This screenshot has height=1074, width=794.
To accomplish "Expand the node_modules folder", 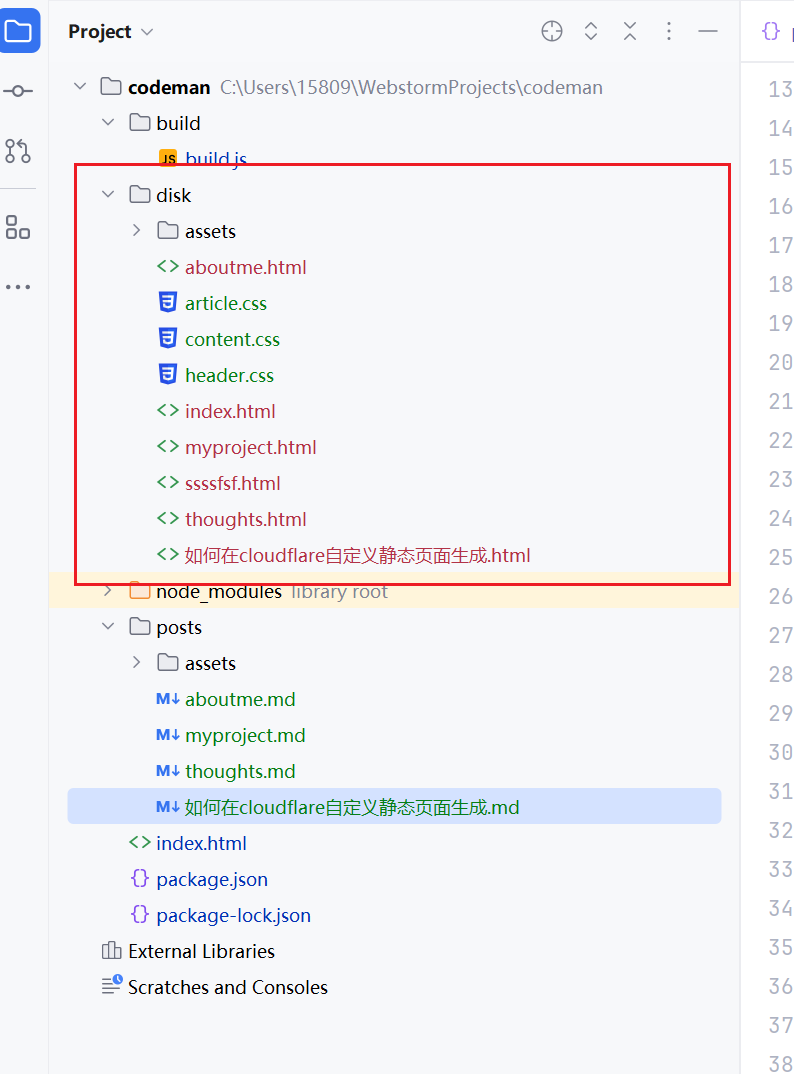I will coord(108,592).
